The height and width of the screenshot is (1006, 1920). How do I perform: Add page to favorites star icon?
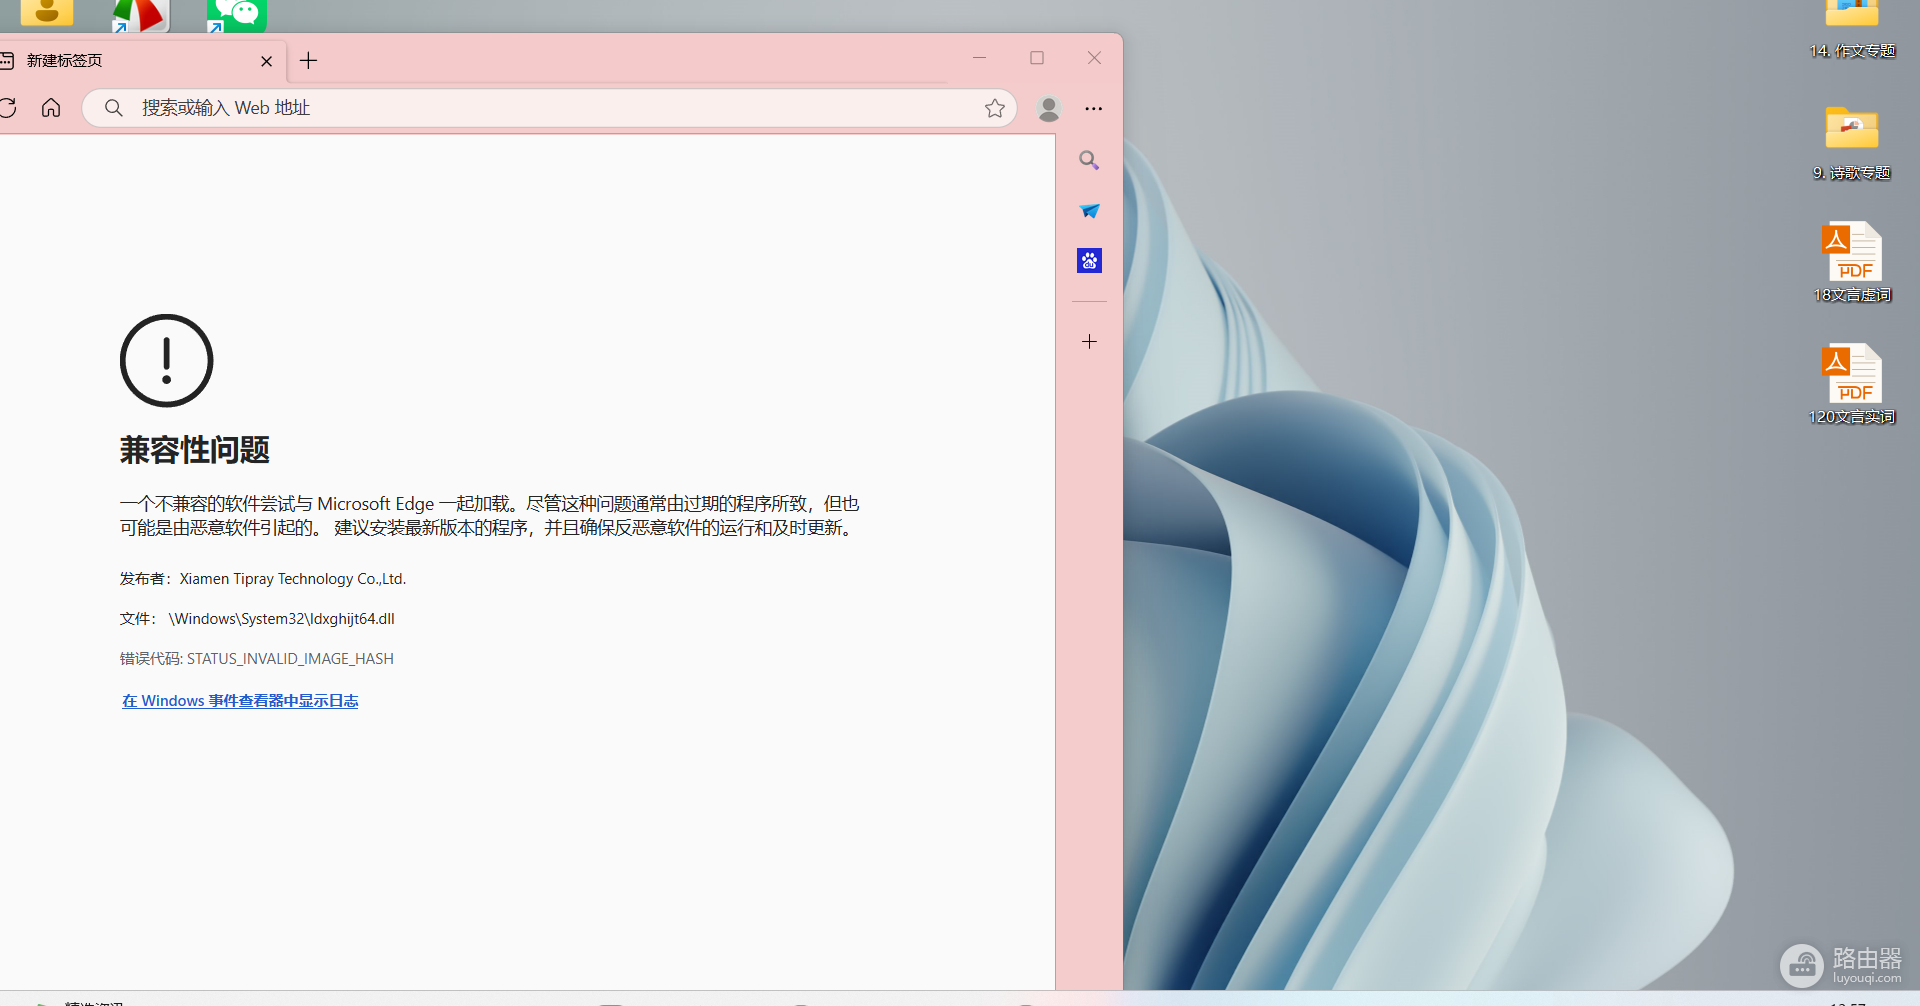tap(994, 108)
